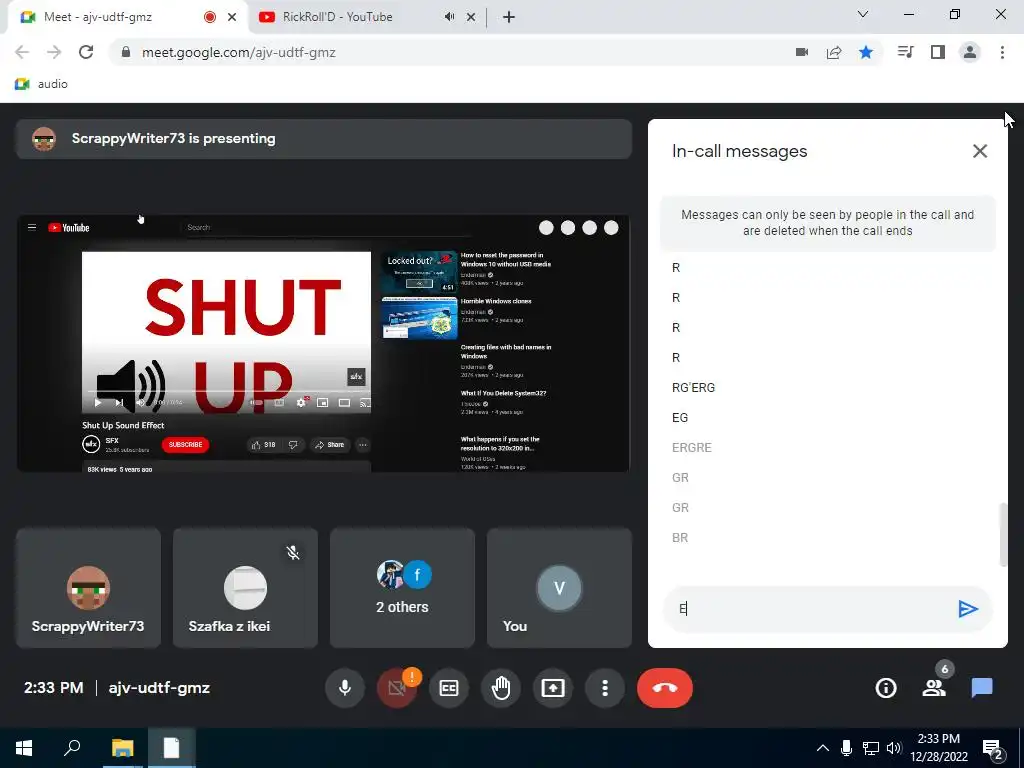Screen dimensions: 1024x768
Task: Click the BR chat message
Action: [x=680, y=538]
